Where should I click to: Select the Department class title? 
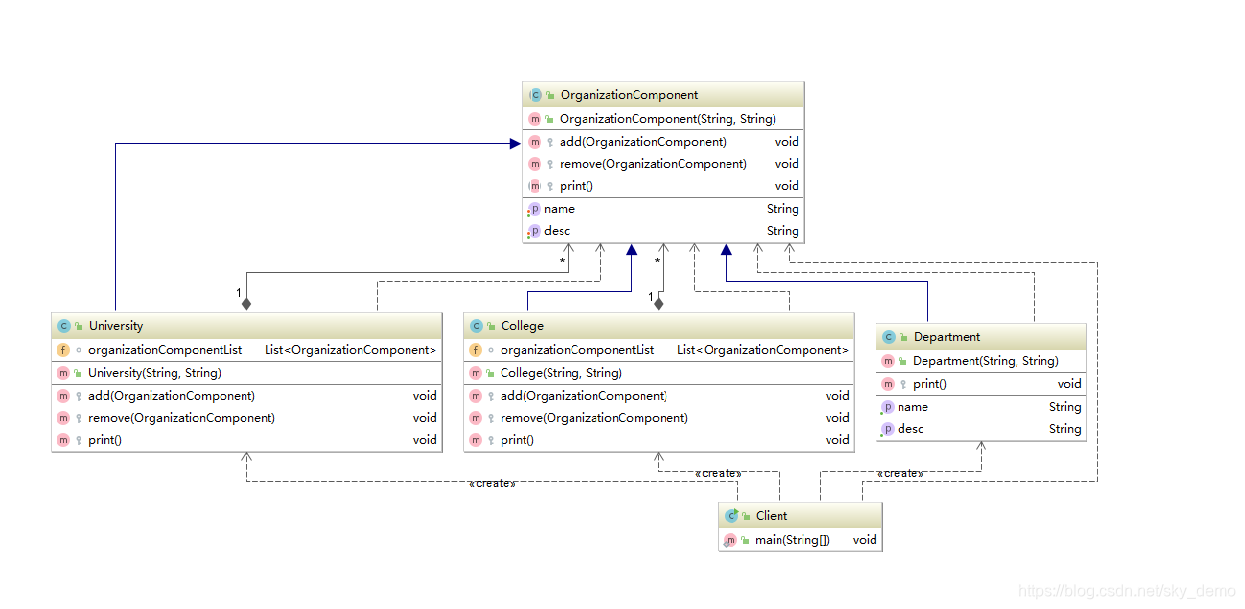coord(947,337)
